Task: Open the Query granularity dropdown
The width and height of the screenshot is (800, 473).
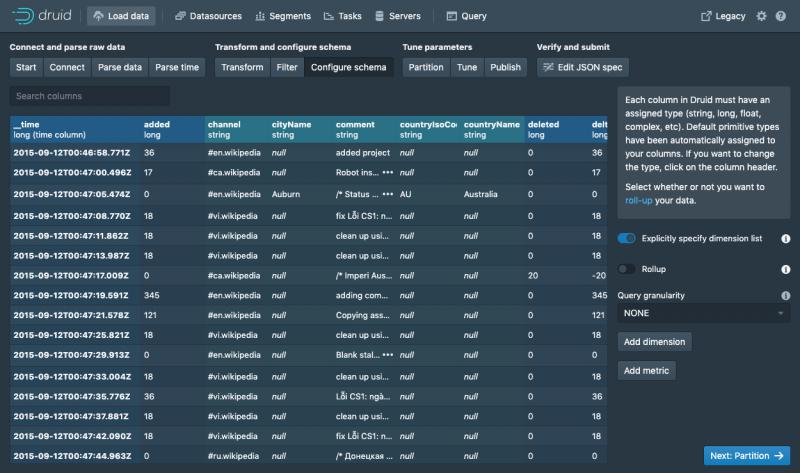Action: coord(703,314)
